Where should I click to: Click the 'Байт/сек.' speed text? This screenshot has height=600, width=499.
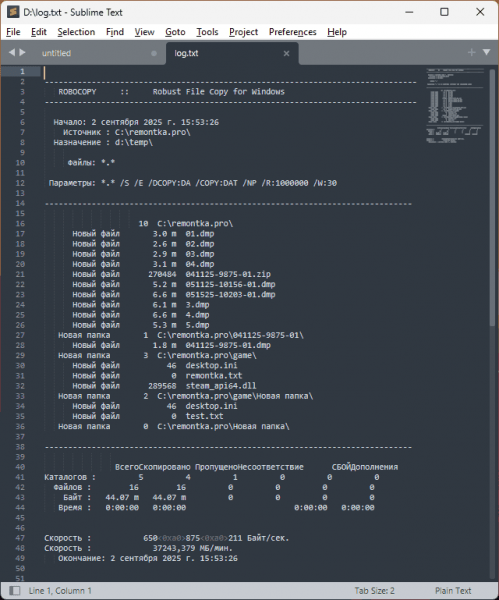tap(268, 538)
